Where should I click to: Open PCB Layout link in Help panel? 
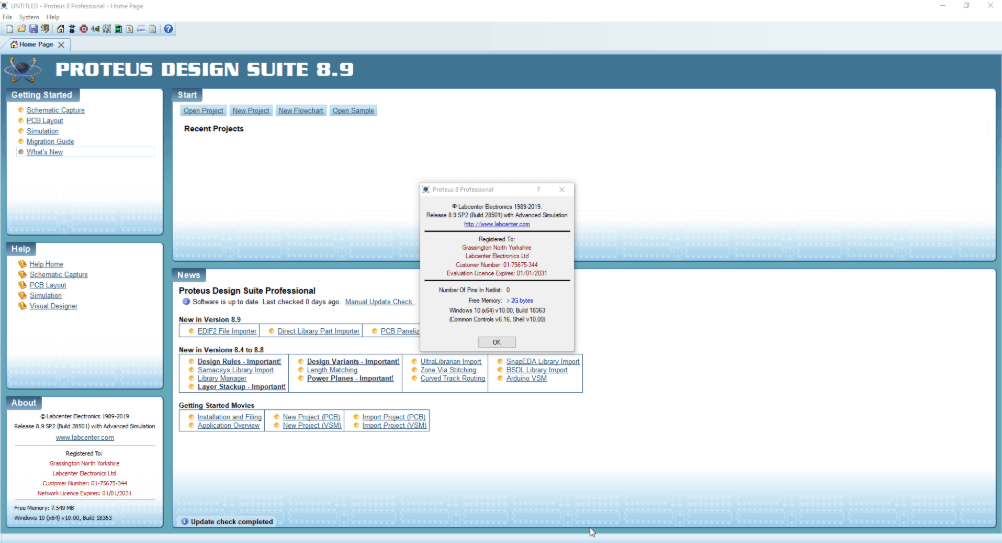[x=48, y=286]
